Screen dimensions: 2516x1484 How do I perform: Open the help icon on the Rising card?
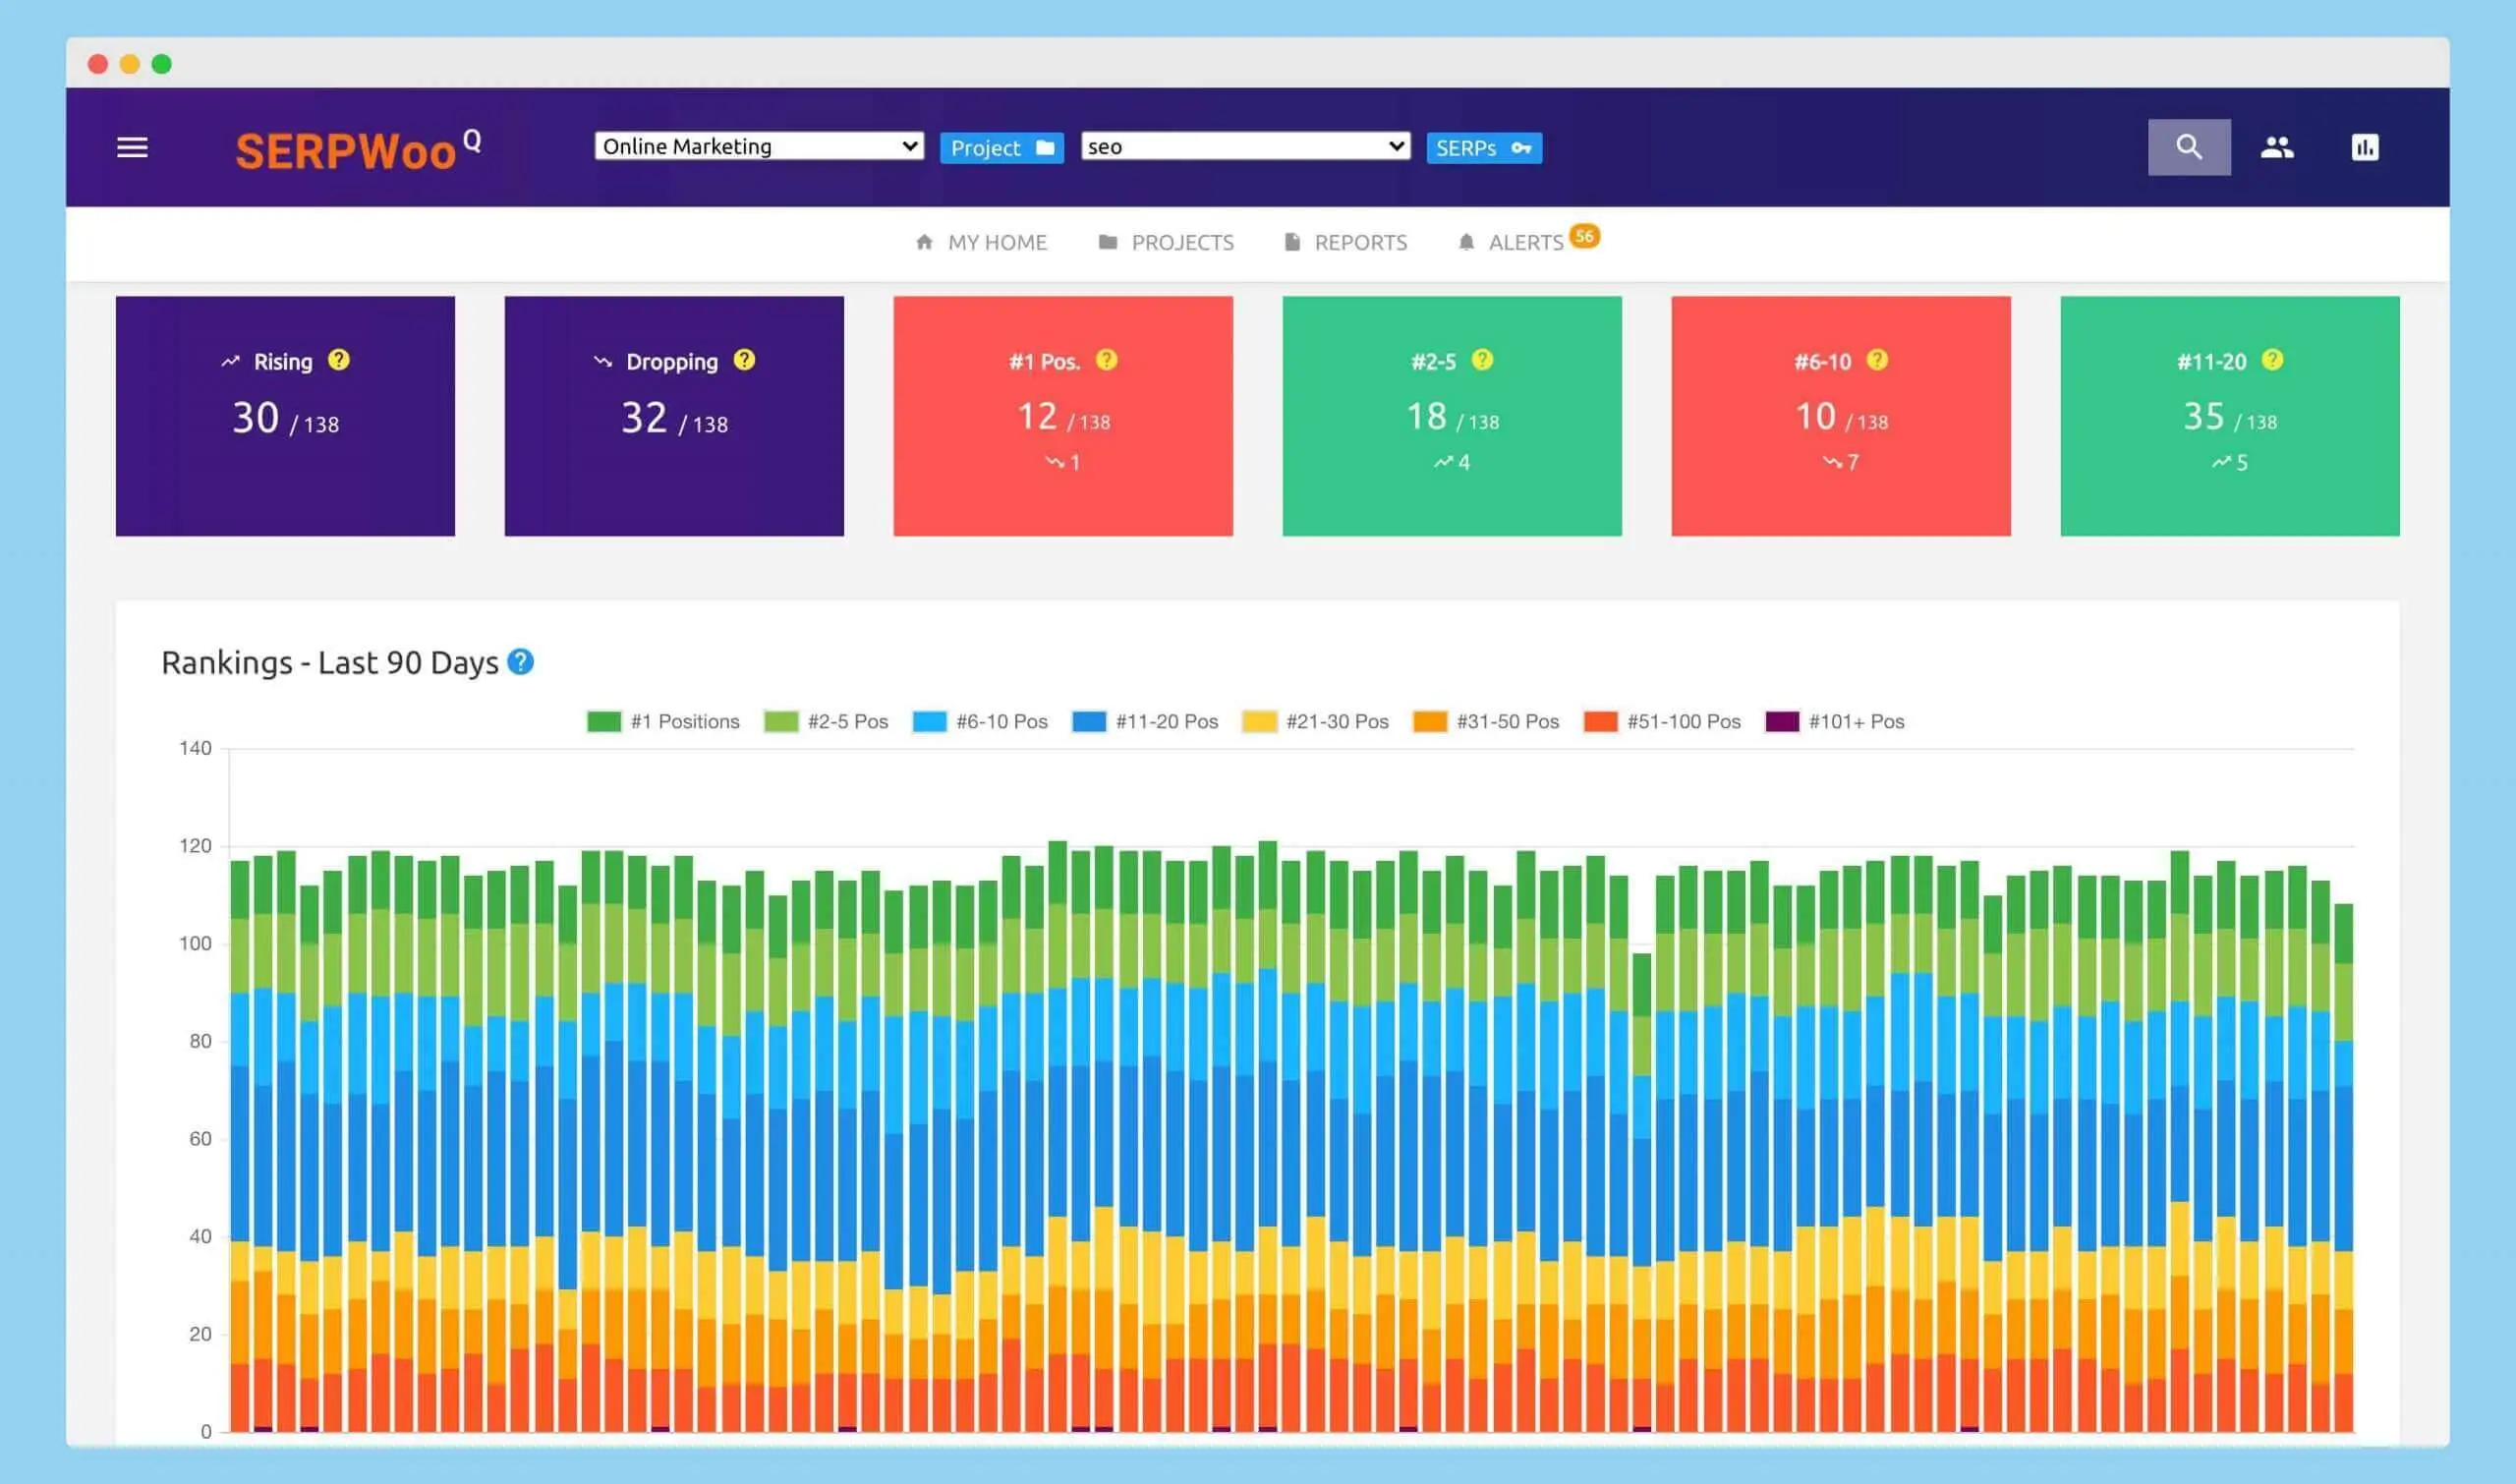[338, 361]
